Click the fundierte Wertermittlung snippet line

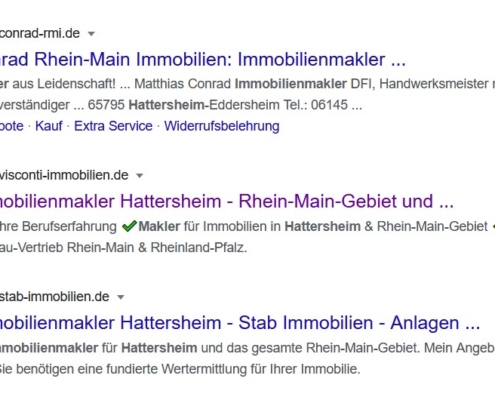pyautogui.click(x=180, y=369)
